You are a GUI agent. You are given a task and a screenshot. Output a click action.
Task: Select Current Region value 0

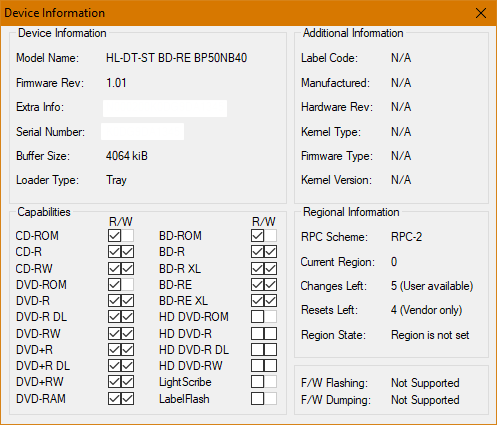pyautogui.click(x=394, y=262)
